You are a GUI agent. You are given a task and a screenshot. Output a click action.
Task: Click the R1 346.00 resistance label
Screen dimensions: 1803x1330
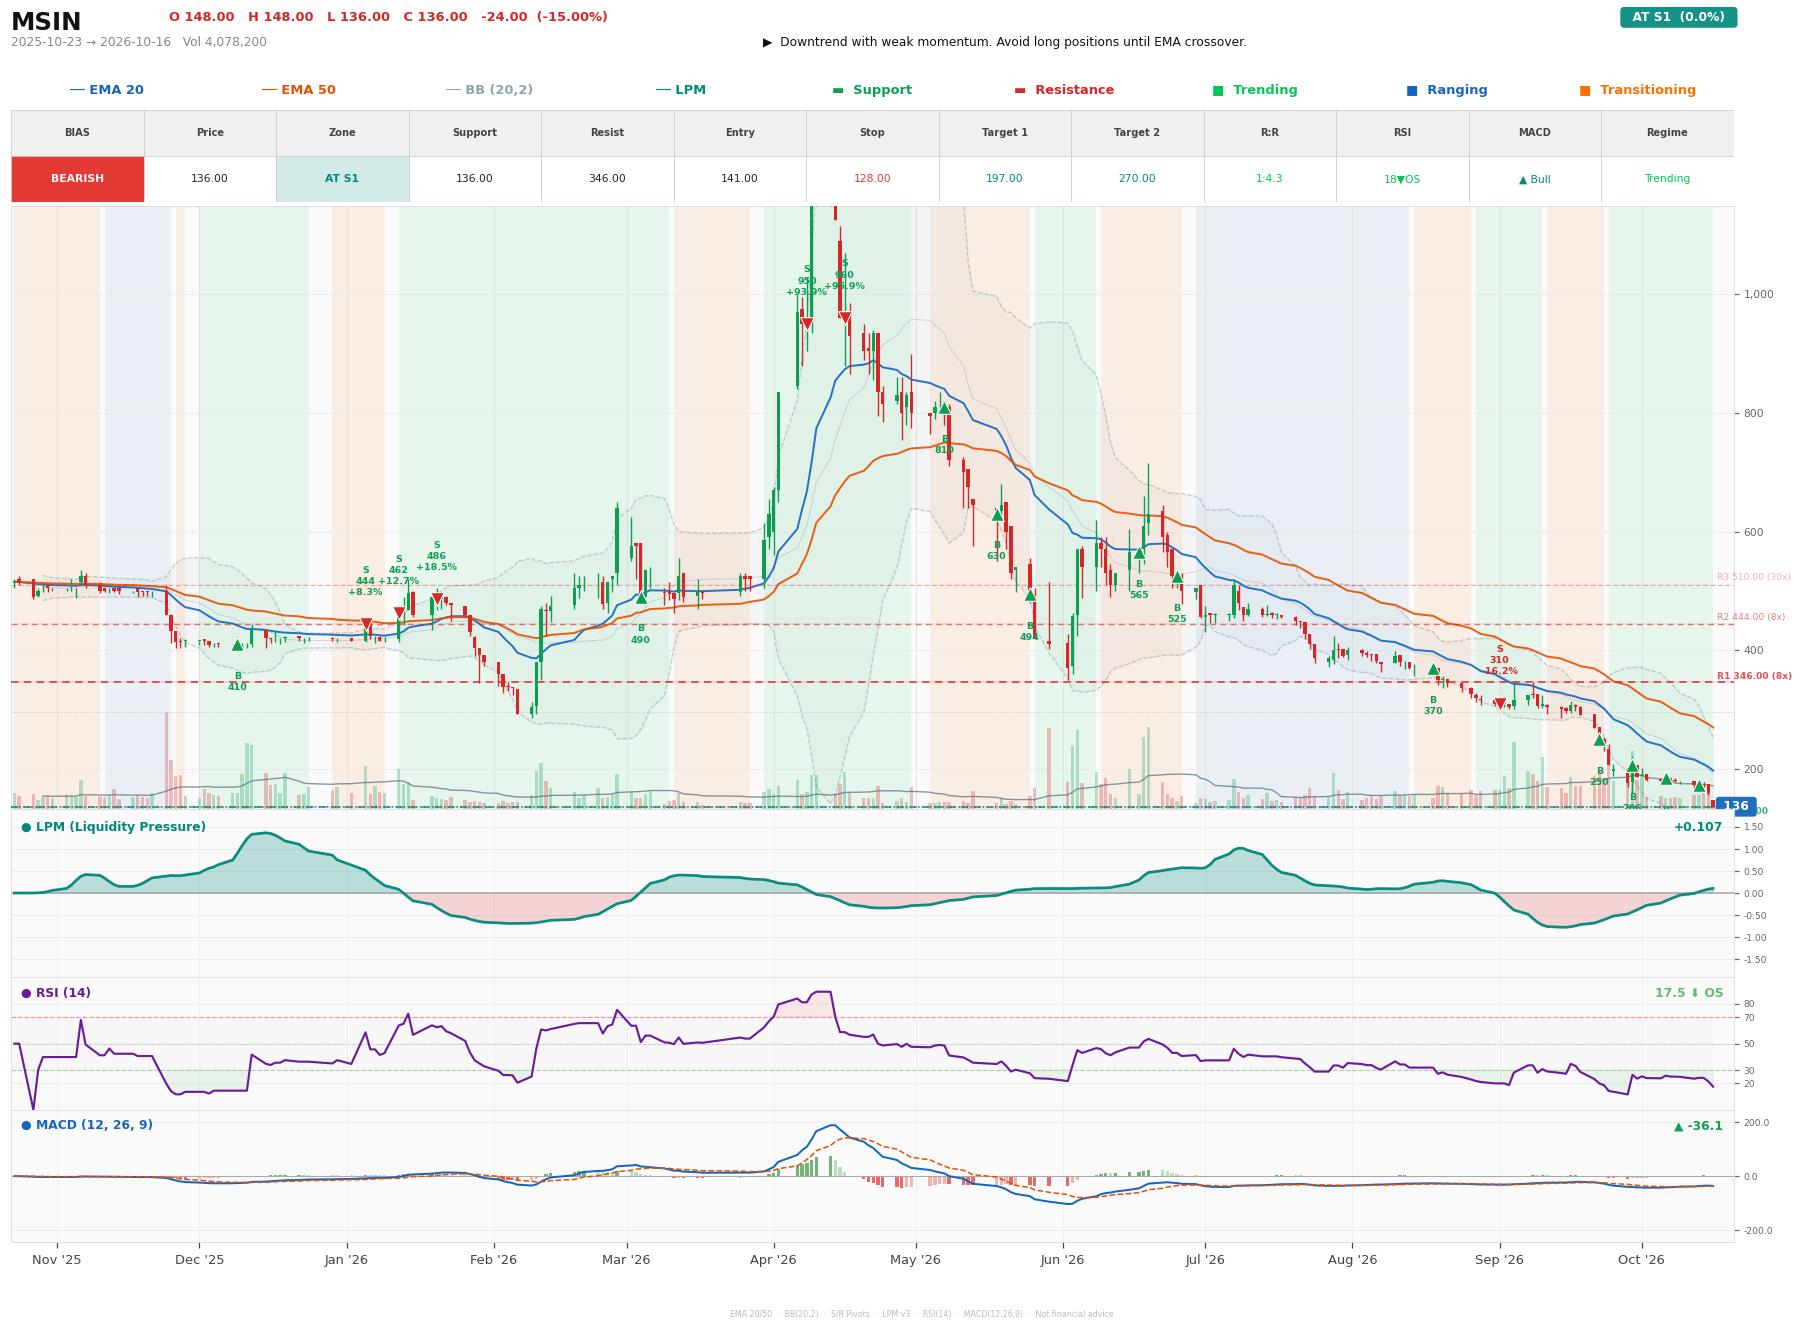tap(1754, 676)
